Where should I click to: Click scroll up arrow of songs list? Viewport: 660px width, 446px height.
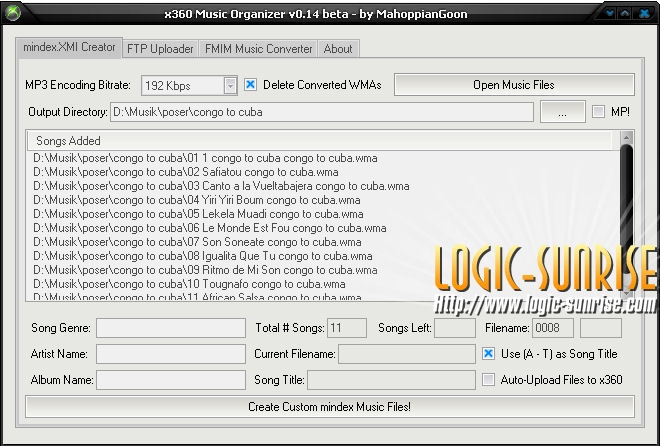coord(627,138)
